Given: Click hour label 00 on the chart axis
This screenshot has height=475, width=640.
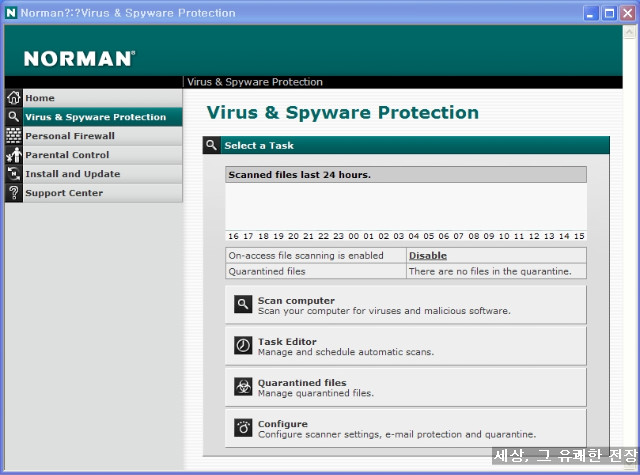Looking at the screenshot, I should click(353, 236).
